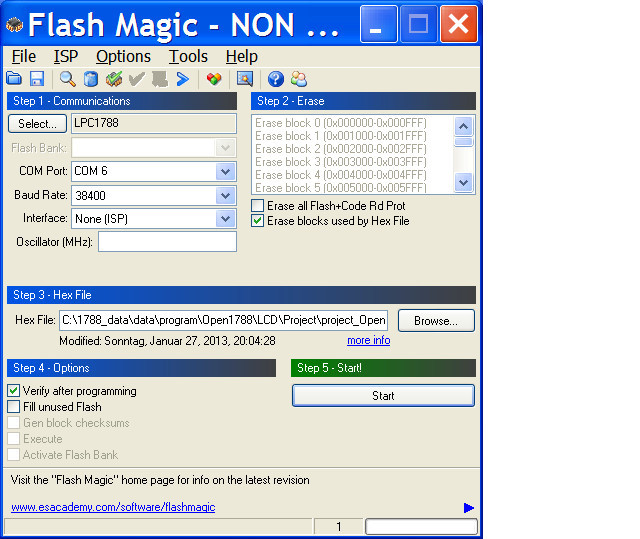Select Erase block 5 list entry
The image size is (640, 539).
[x=341, y=188]
